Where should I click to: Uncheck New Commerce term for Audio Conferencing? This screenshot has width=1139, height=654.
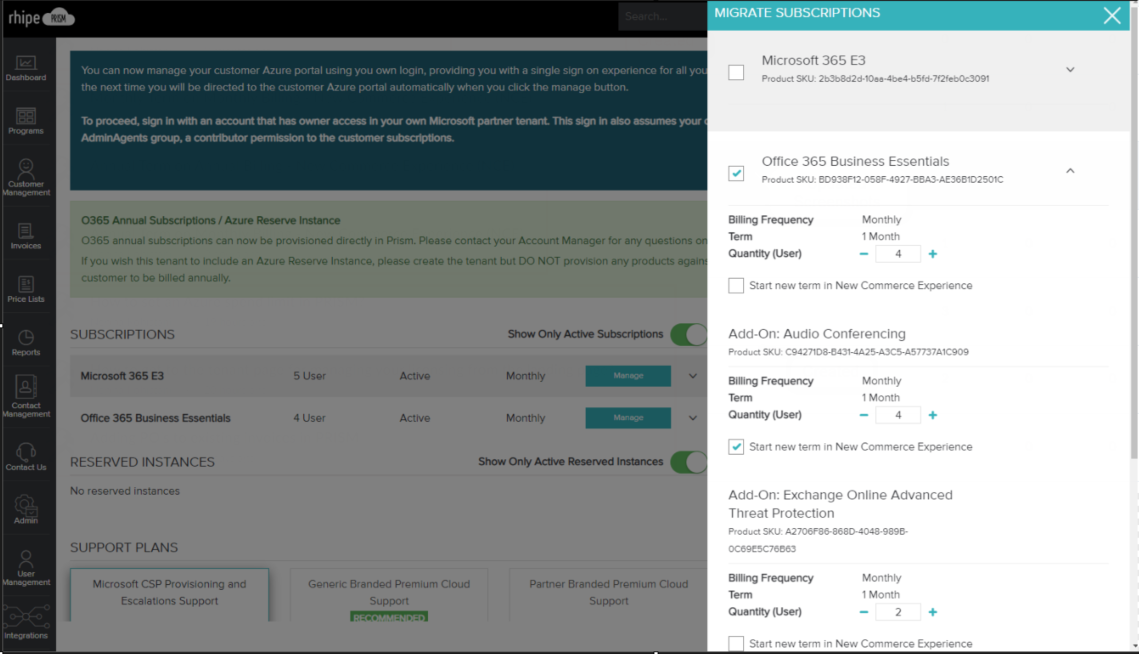pos(736,447)
